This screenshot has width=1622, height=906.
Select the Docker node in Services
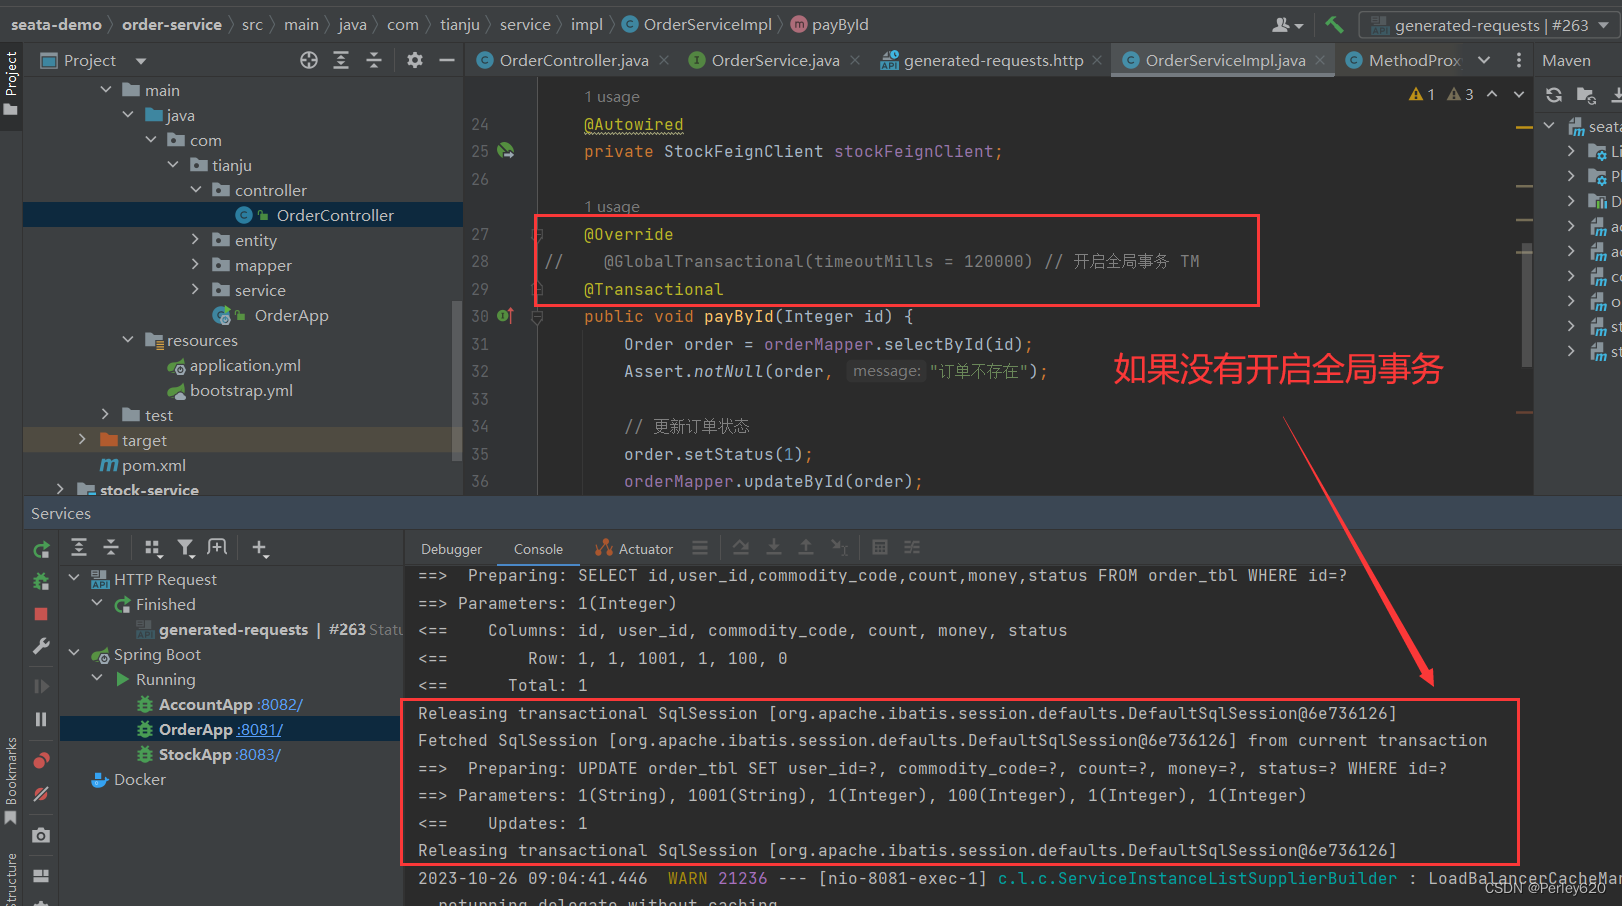(128, 780)
